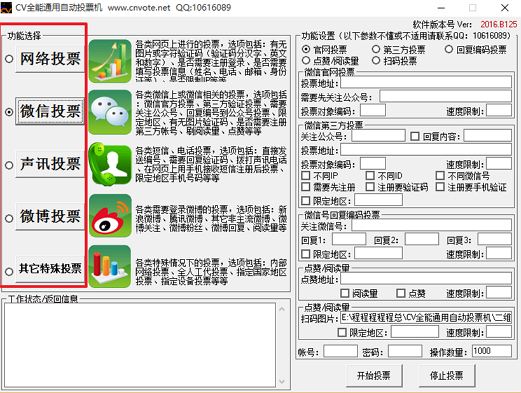Select the 第三方投票 radio option

point(376,49)
